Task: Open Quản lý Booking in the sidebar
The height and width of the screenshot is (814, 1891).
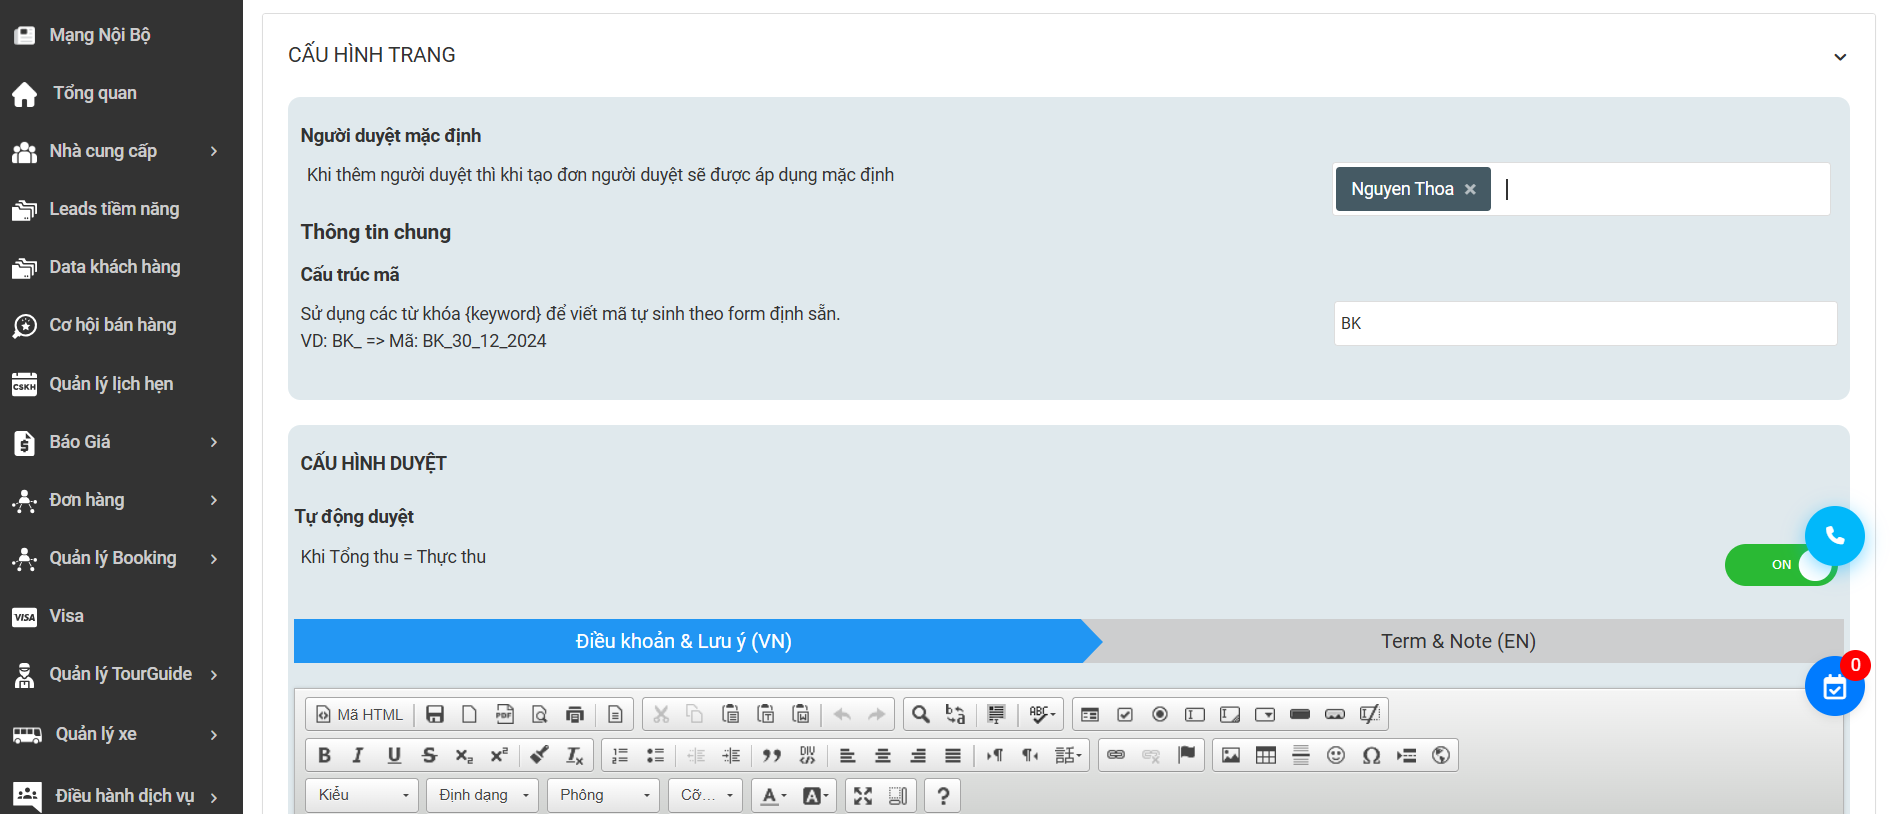Action: 113,558
